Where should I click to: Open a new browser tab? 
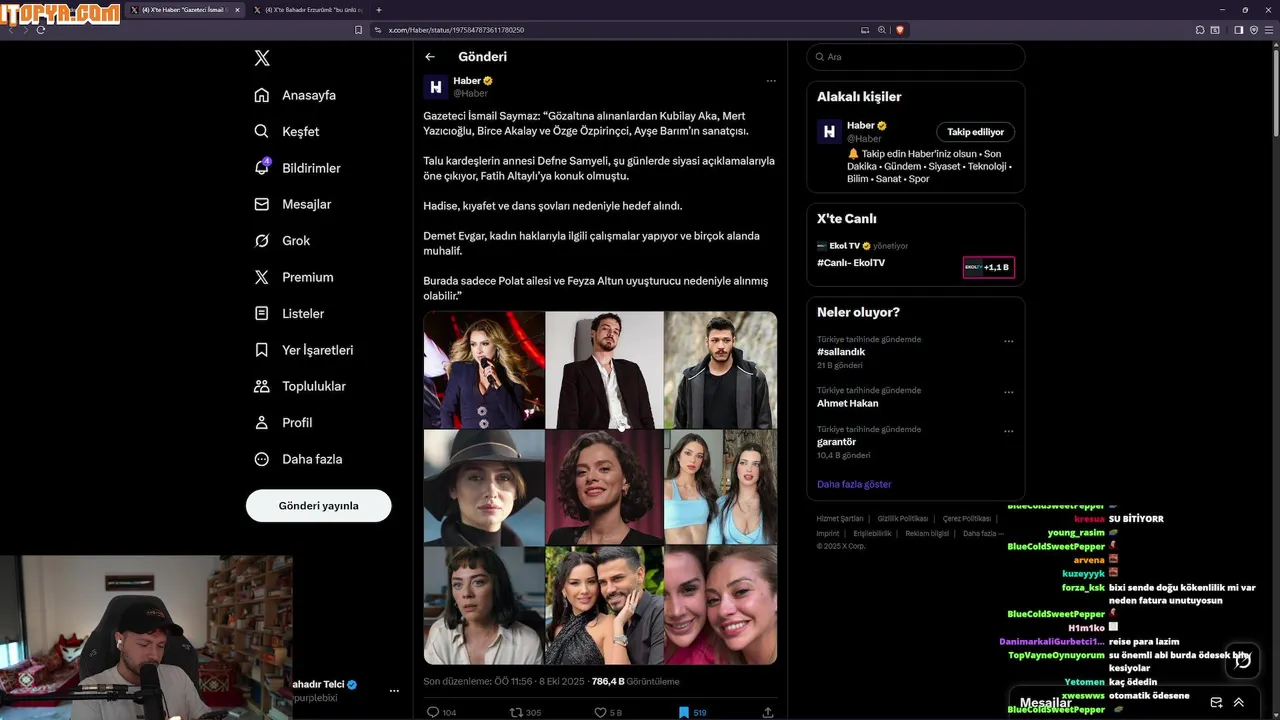tap(378, 10)
